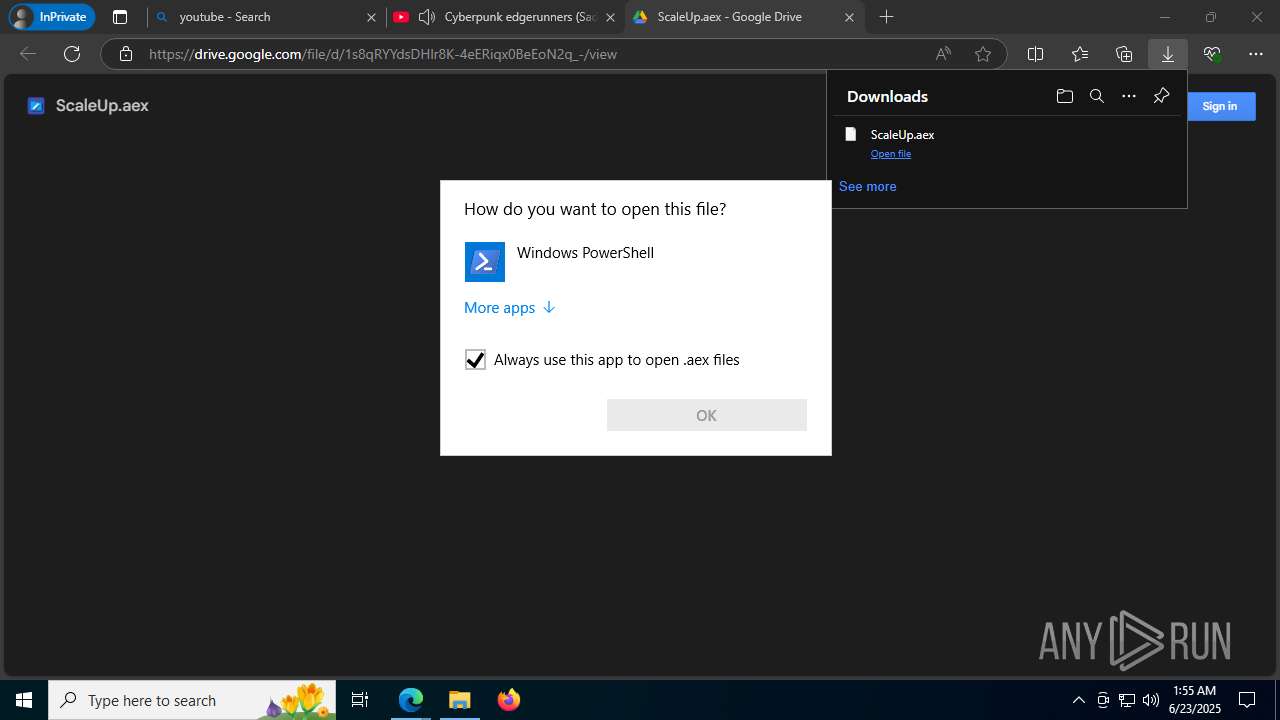Mute the Cyberpunk edgerunners tab audio
The height and width of the screenshot is (720, 1280).
[427, 17]
